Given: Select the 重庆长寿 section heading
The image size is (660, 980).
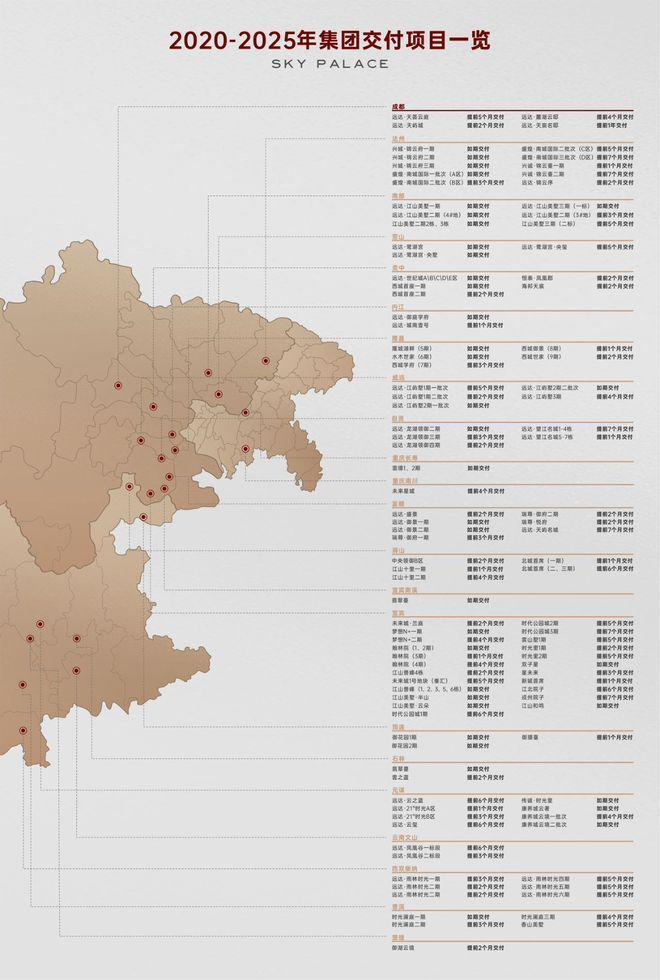Looking at the screenshot, I should click(x=405, y=458).
